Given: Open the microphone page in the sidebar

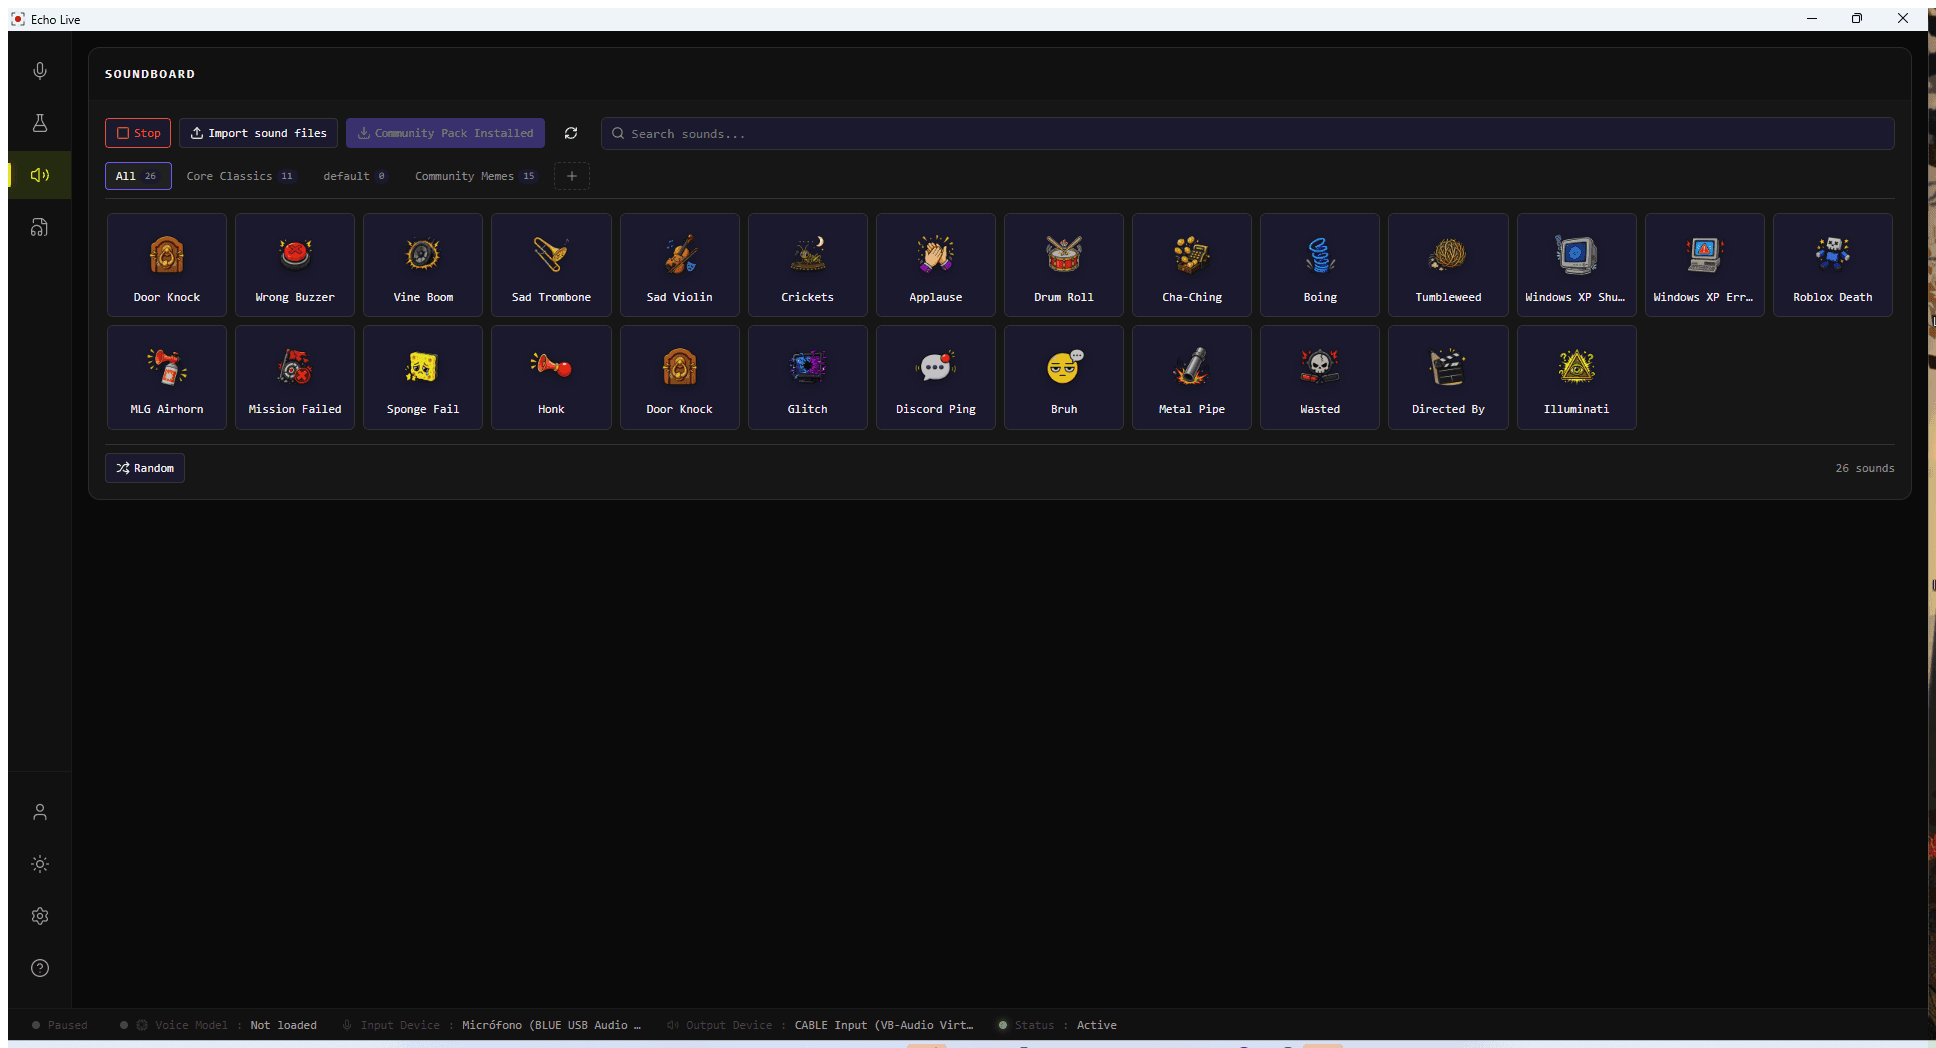Looking at the screenshot, I should click(x=40, y=71).
